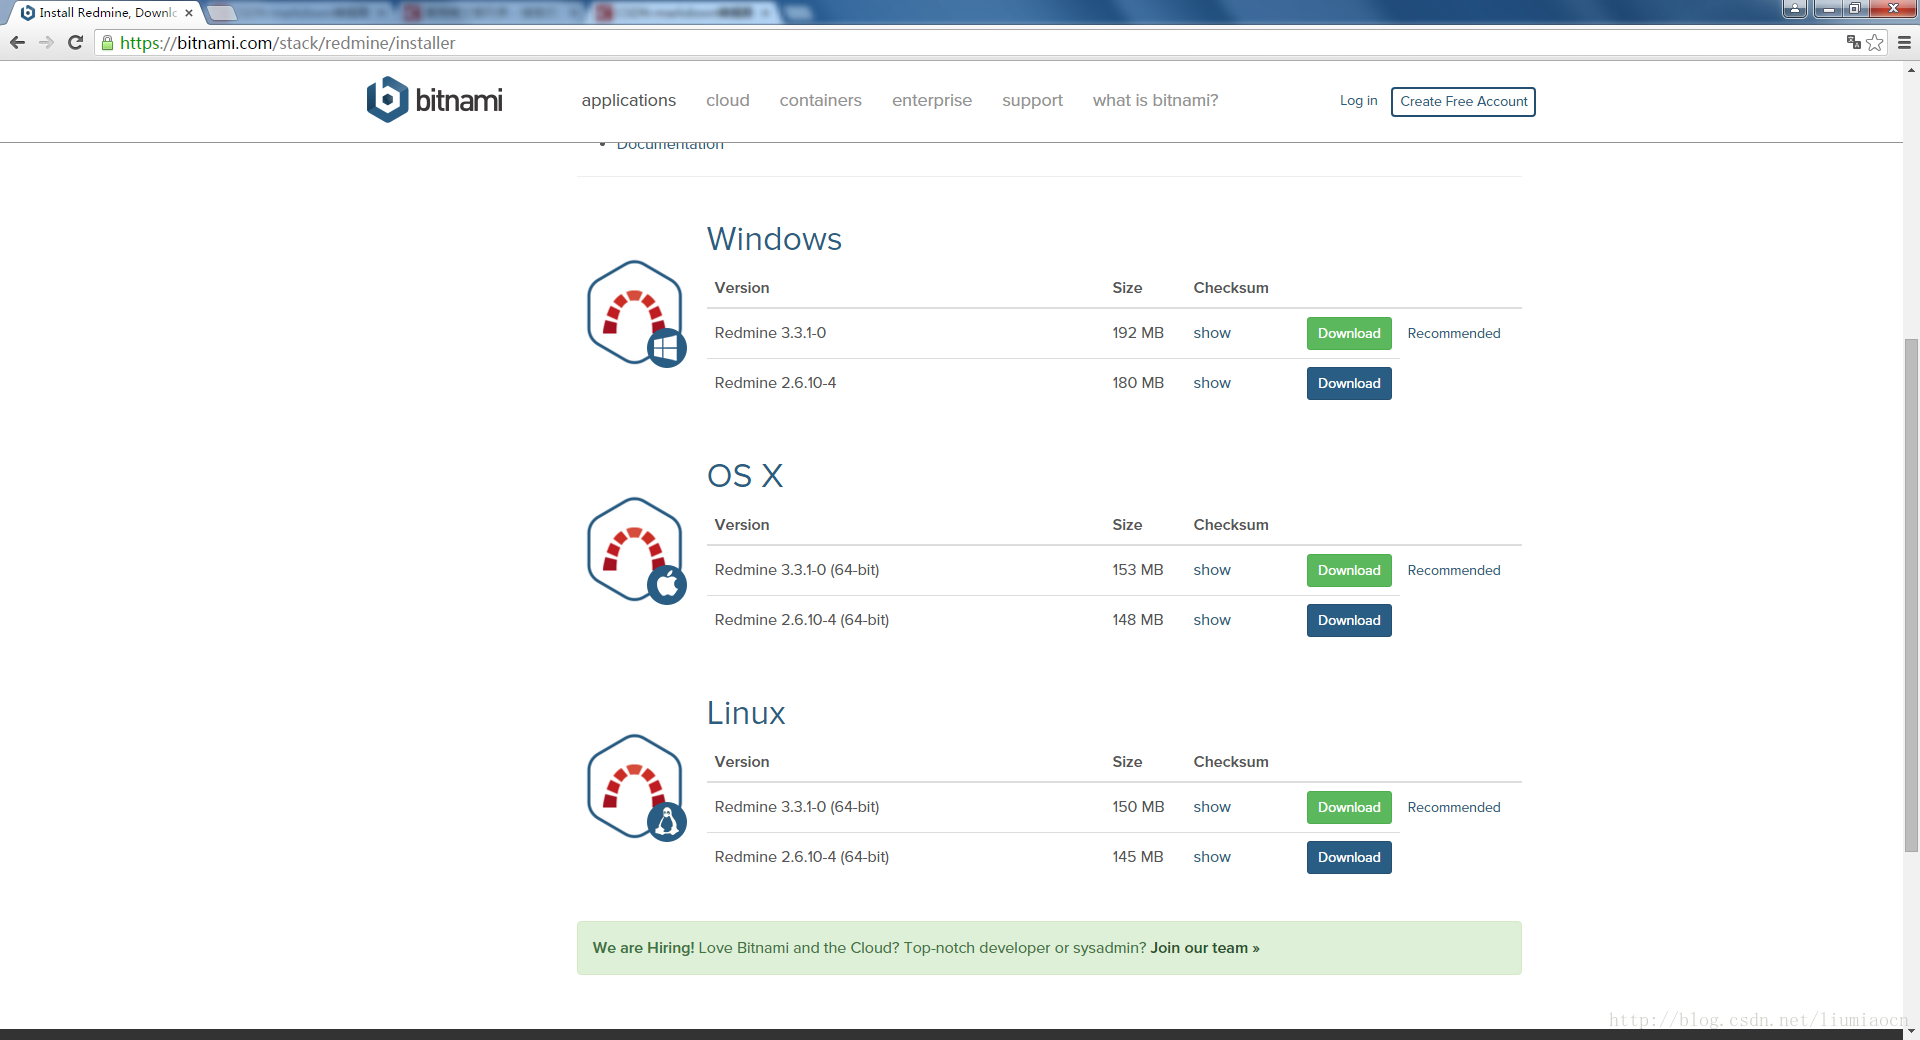Click the scrollbar up arrow

point(1911,70)
